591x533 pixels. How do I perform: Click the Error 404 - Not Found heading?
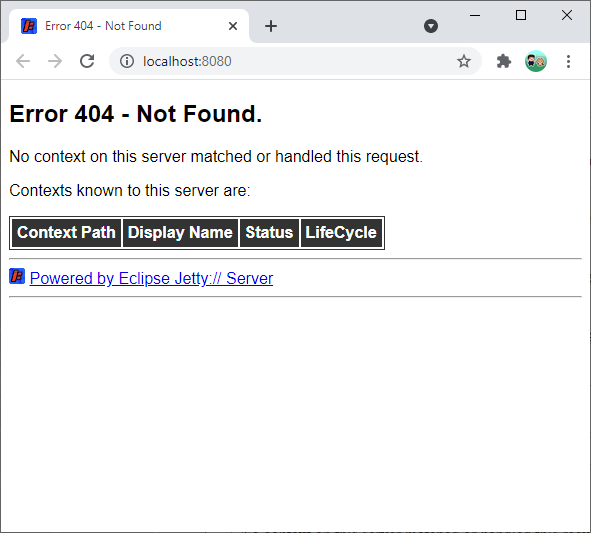tap(136, 113)
